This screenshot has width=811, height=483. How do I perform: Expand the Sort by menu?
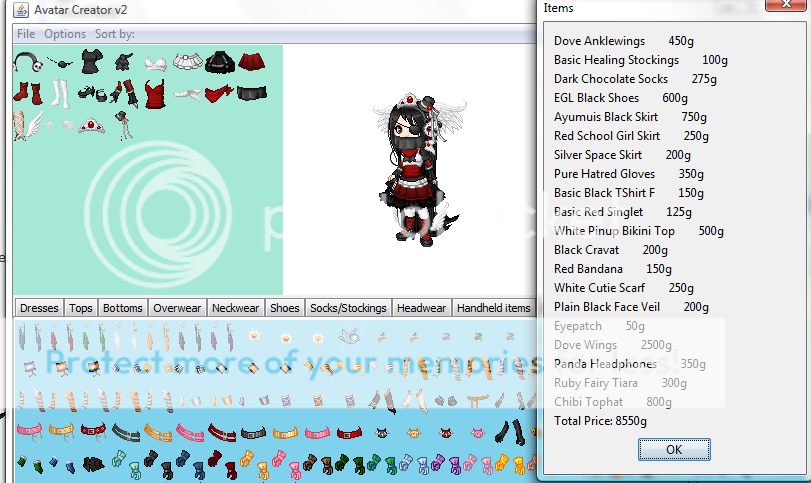(114, 34)
